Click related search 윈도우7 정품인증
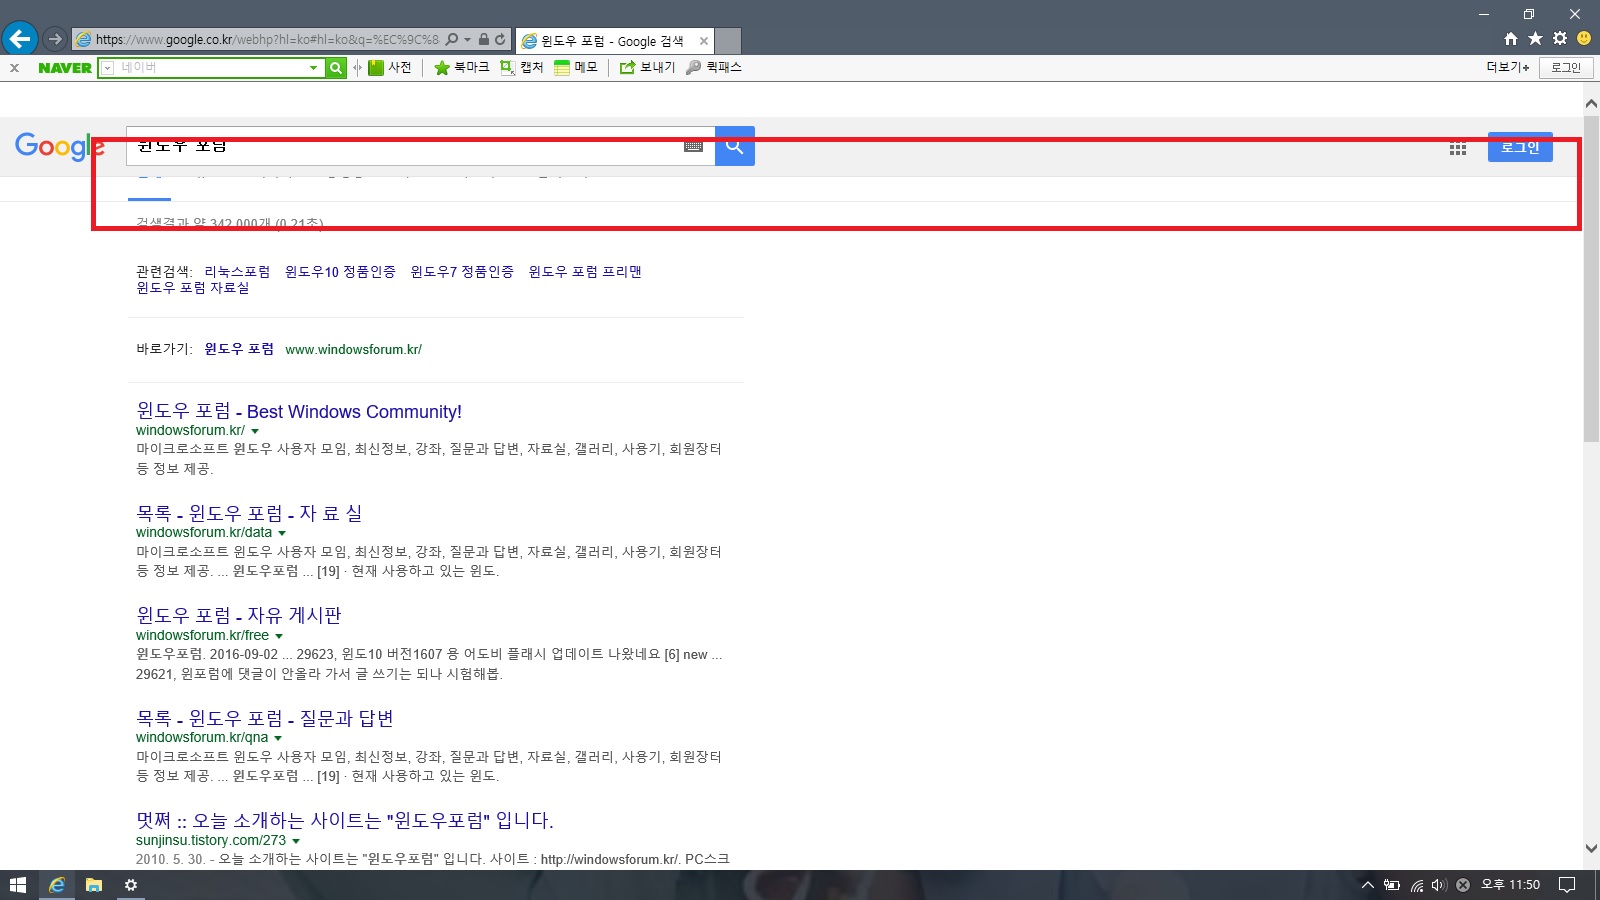Image resolution: width=1600 pixels, height=900 pixels. [x=462, y=271]
